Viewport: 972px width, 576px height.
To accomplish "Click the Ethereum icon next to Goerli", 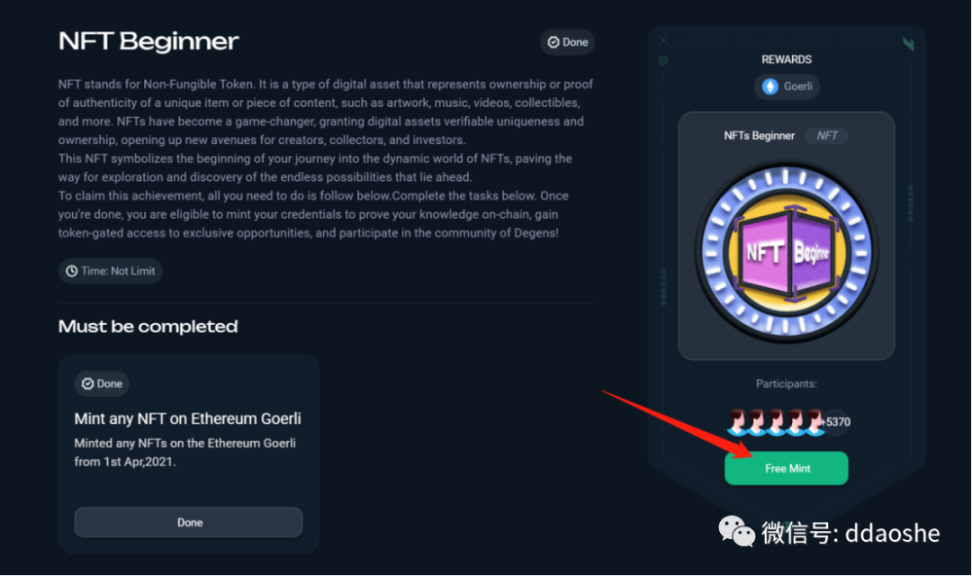I will (x=770, y=86).
